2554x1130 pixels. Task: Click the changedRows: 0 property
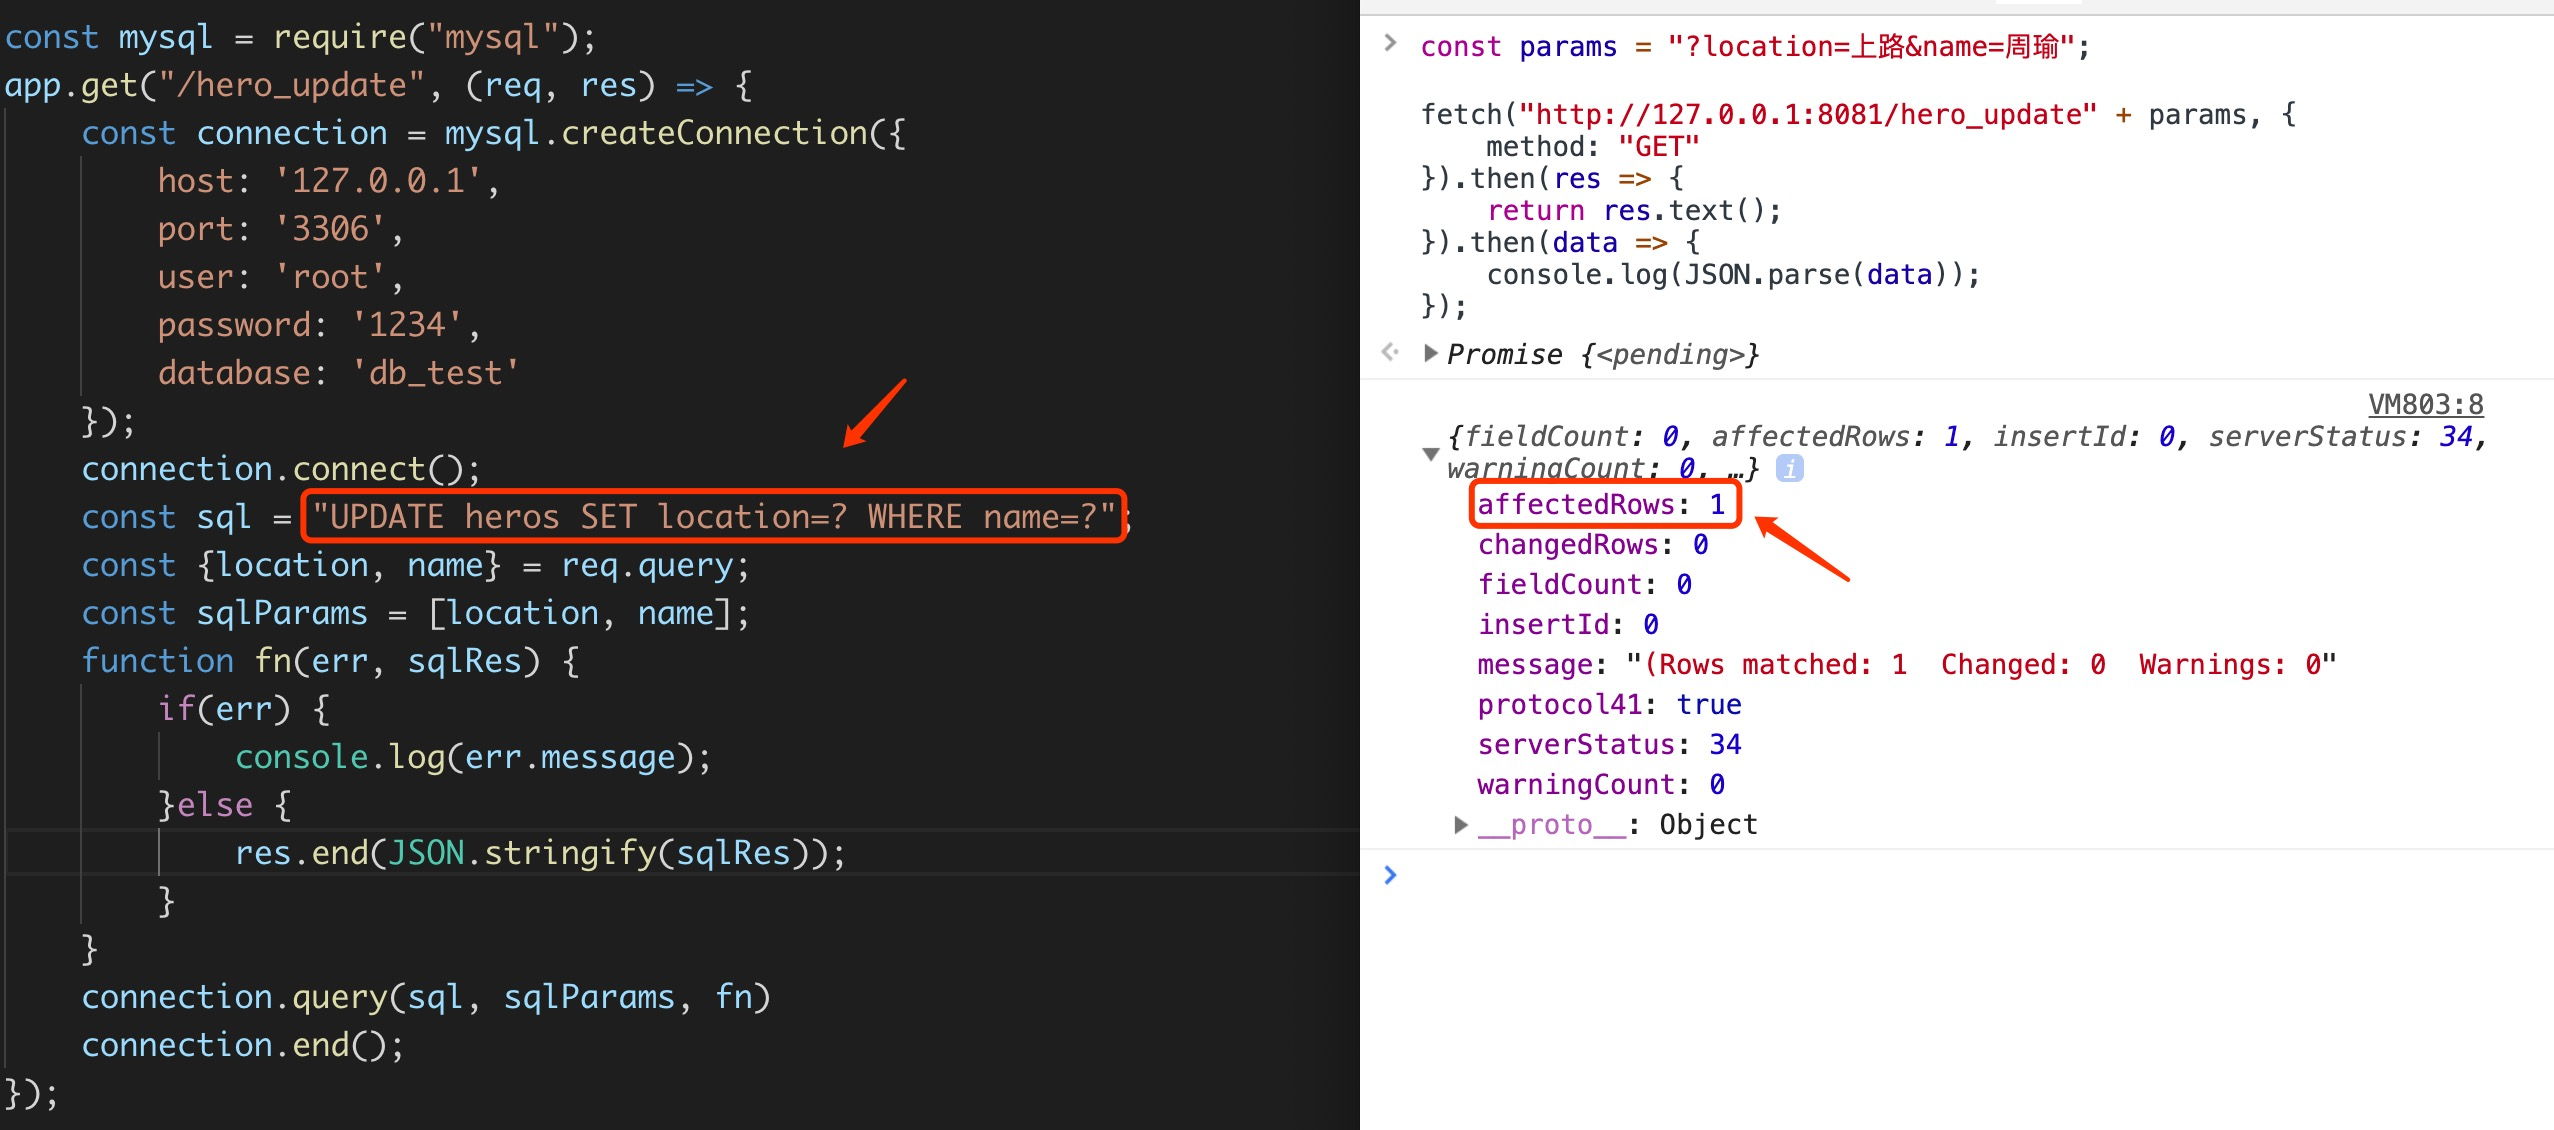pos(1592,545)
